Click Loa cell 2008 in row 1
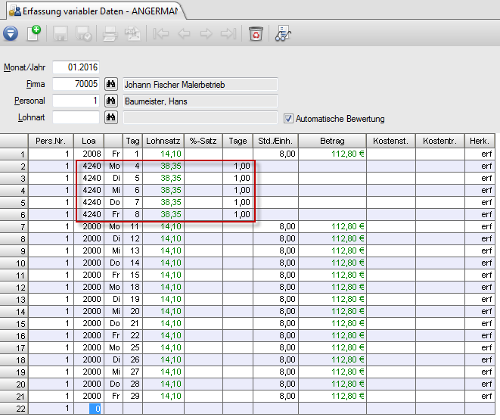This screenshot has height=420, width=500. click(89, 154)
